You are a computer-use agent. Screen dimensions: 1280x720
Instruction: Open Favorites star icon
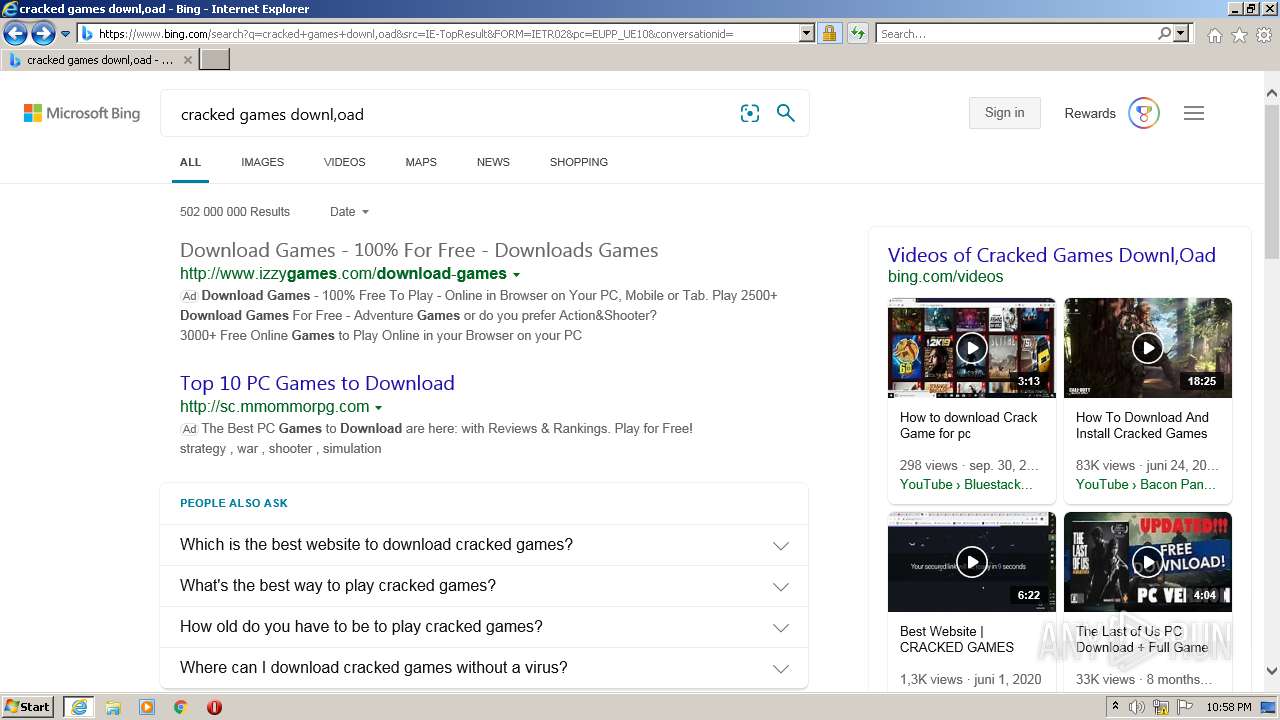[1239, 35]
